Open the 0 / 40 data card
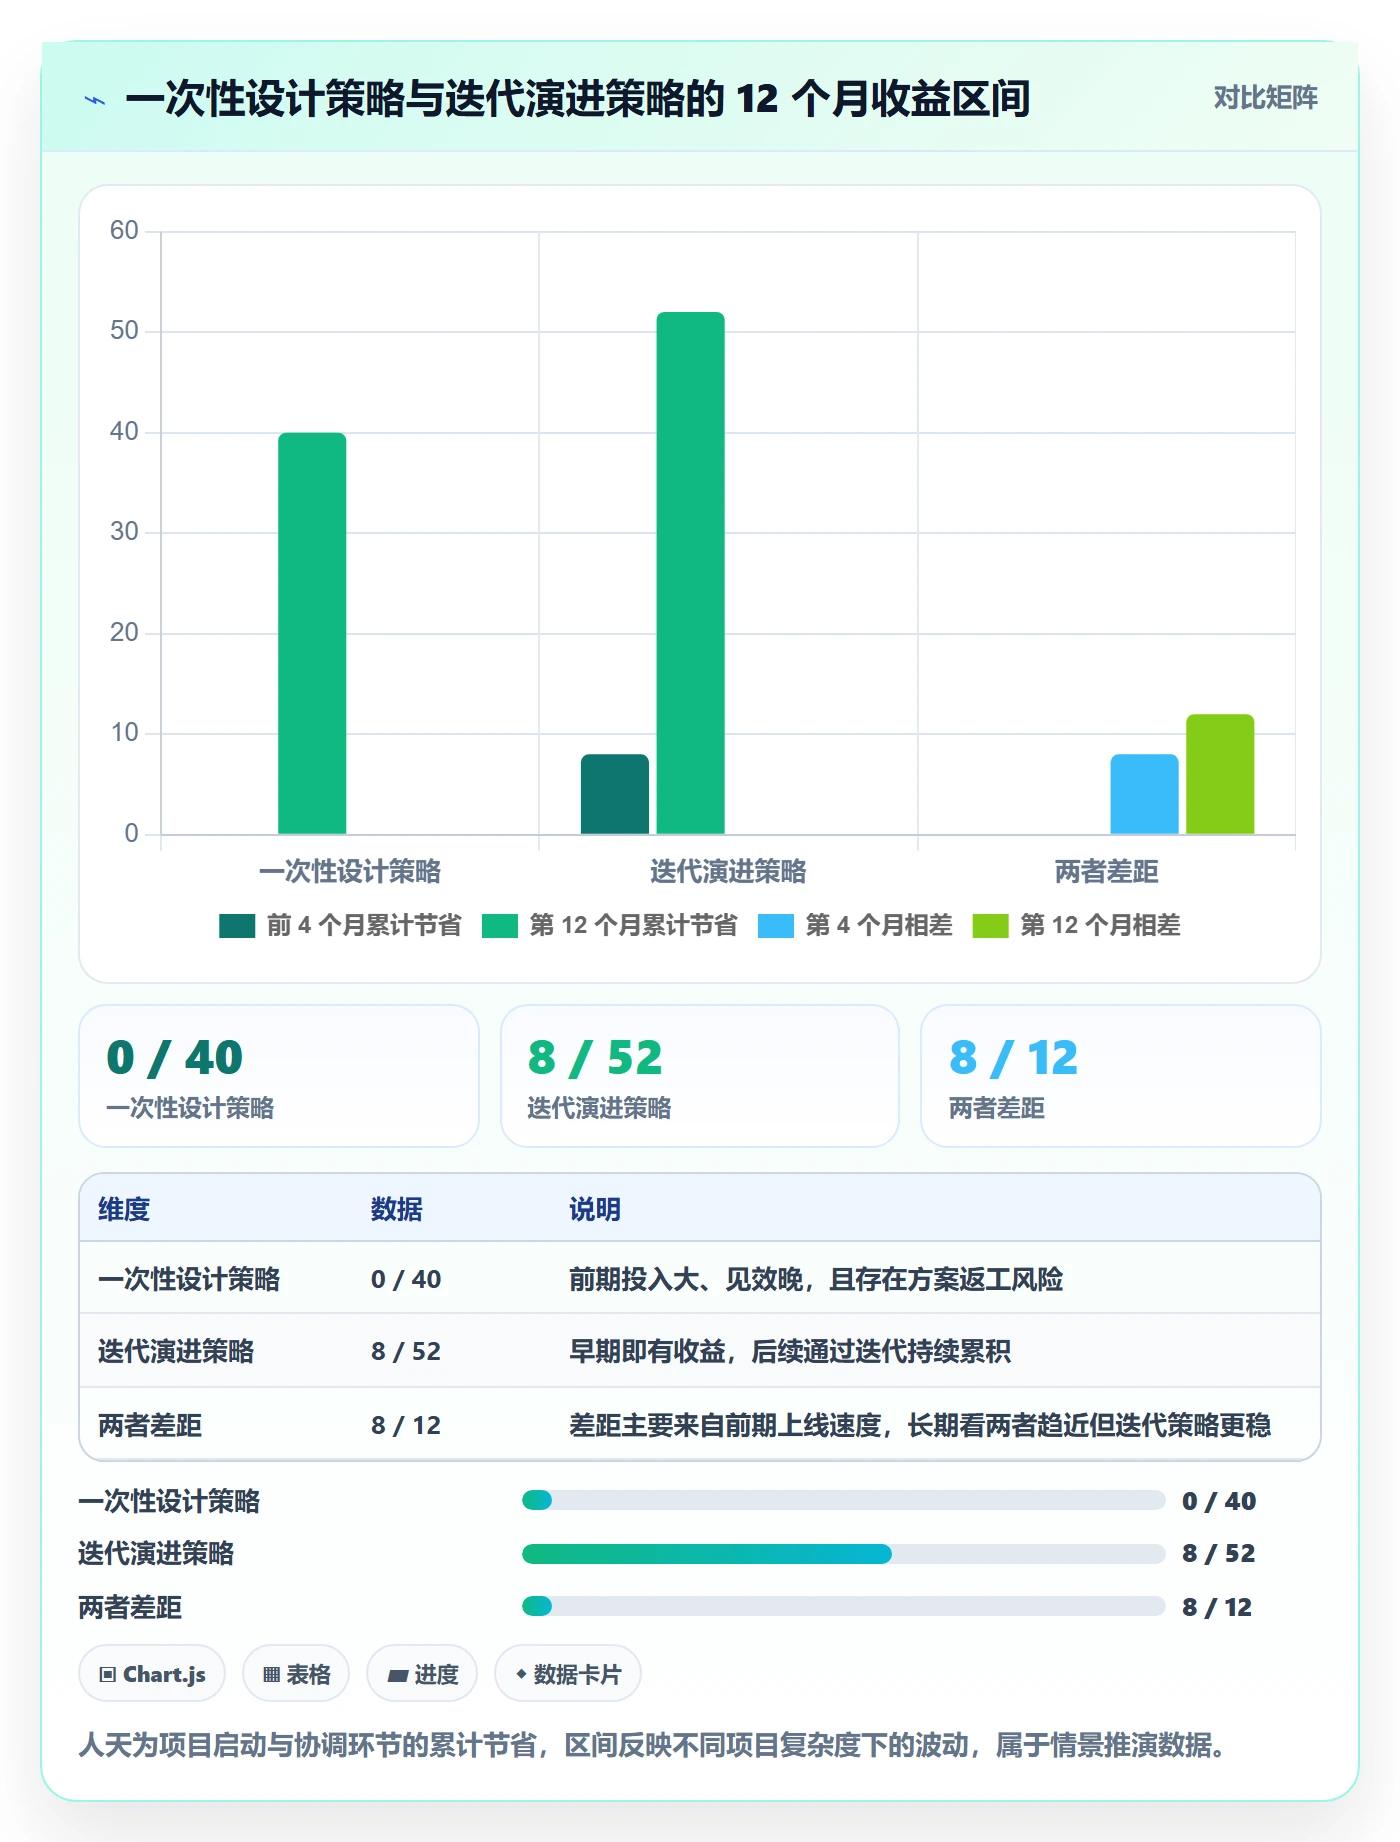The image size is (1400, 1842). point(279,1076)
